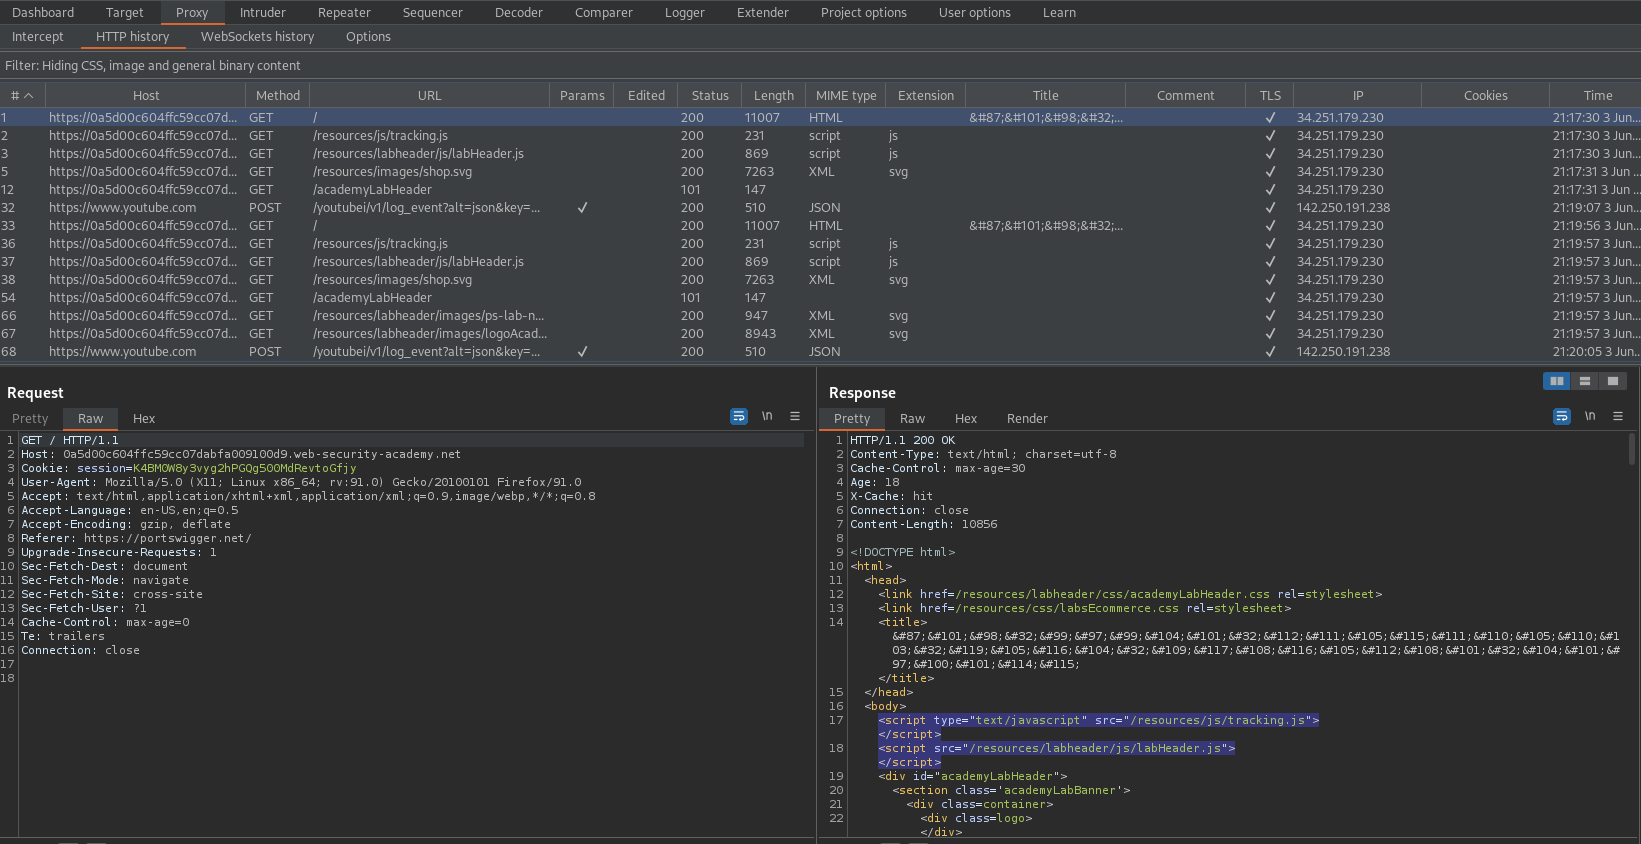The image size is (1641, 844).
Task: Sort by the Time column header
Action: point(1598,96)
